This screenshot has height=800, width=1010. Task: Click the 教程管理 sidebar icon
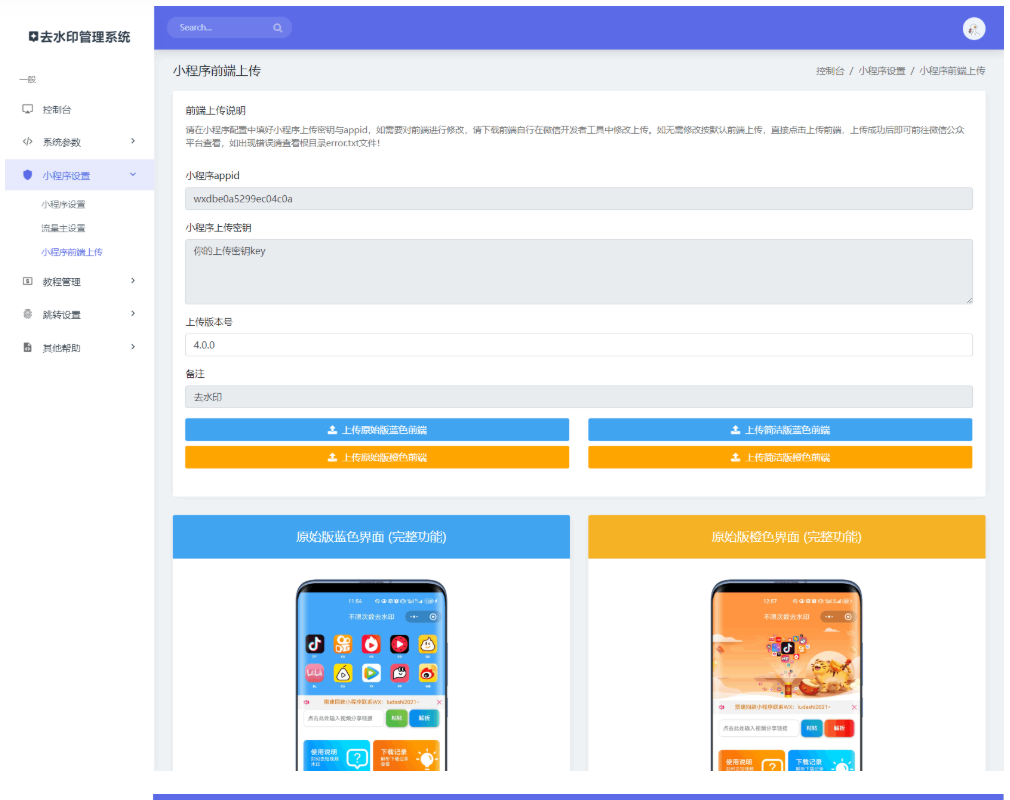pos(28,282)
